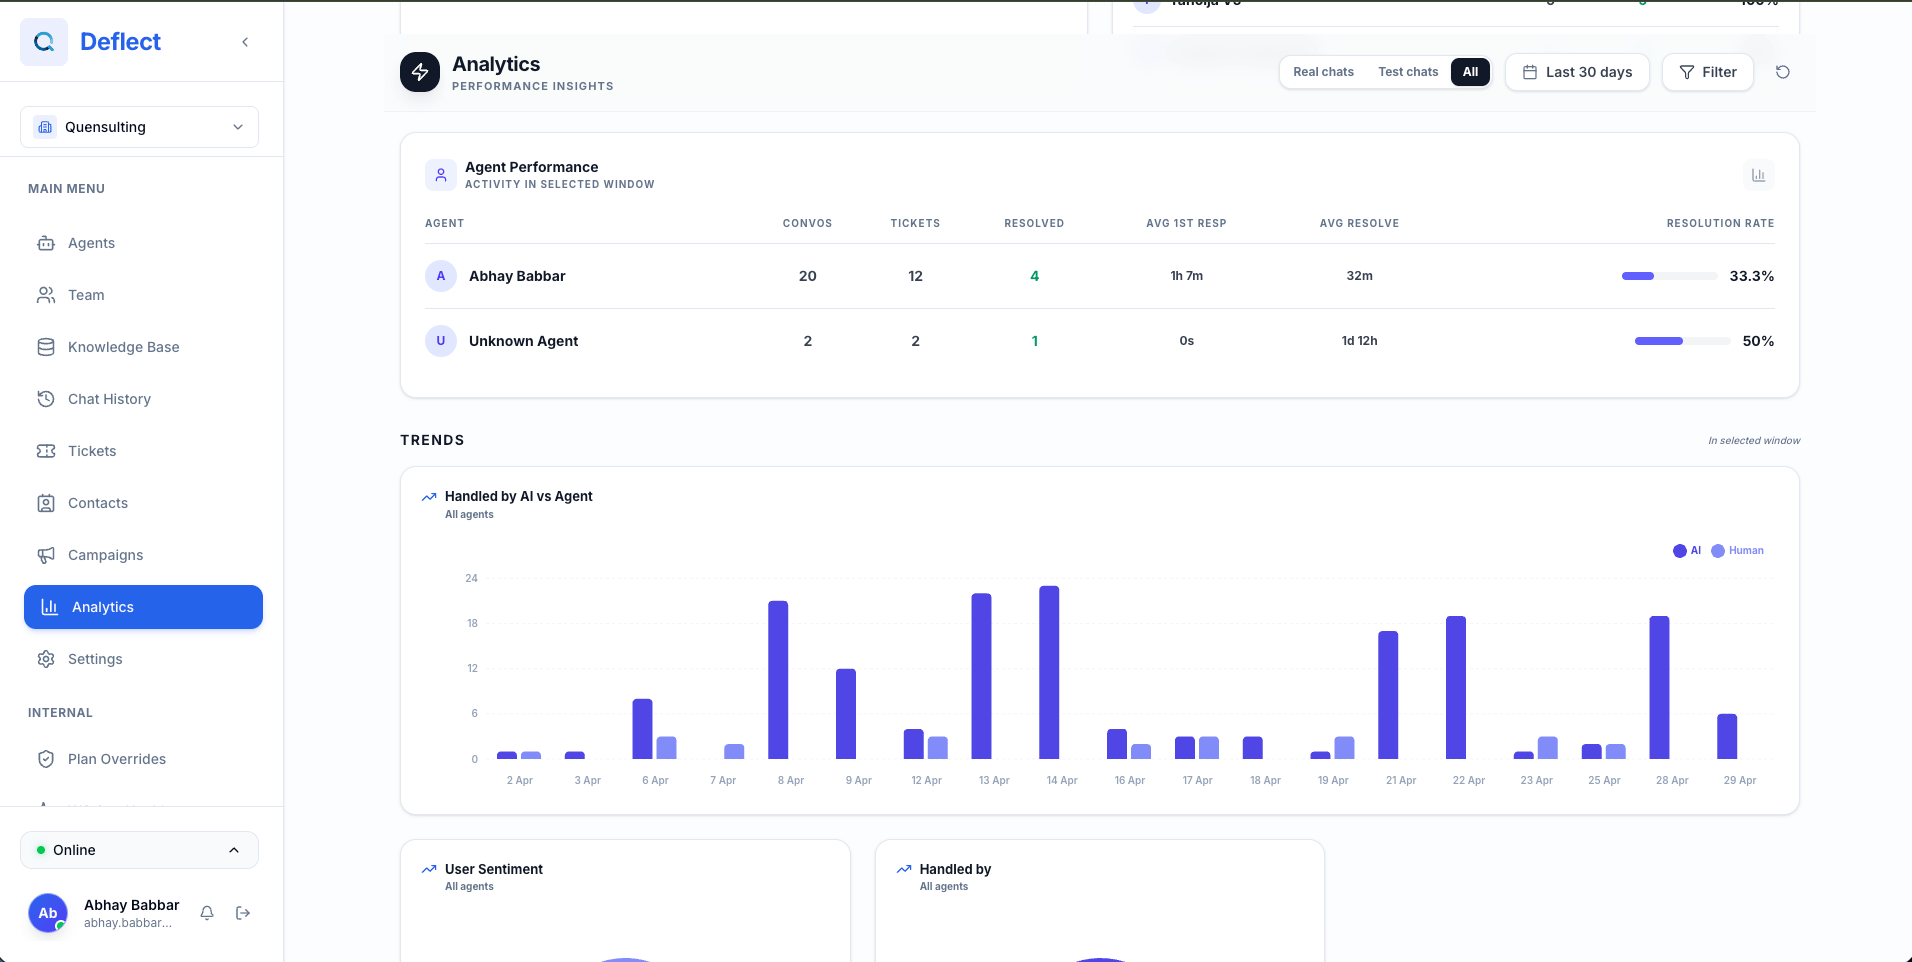Click the A avatar for Abhay Babbar
The image size is (1912, 962).
click(x=441, y=276)
